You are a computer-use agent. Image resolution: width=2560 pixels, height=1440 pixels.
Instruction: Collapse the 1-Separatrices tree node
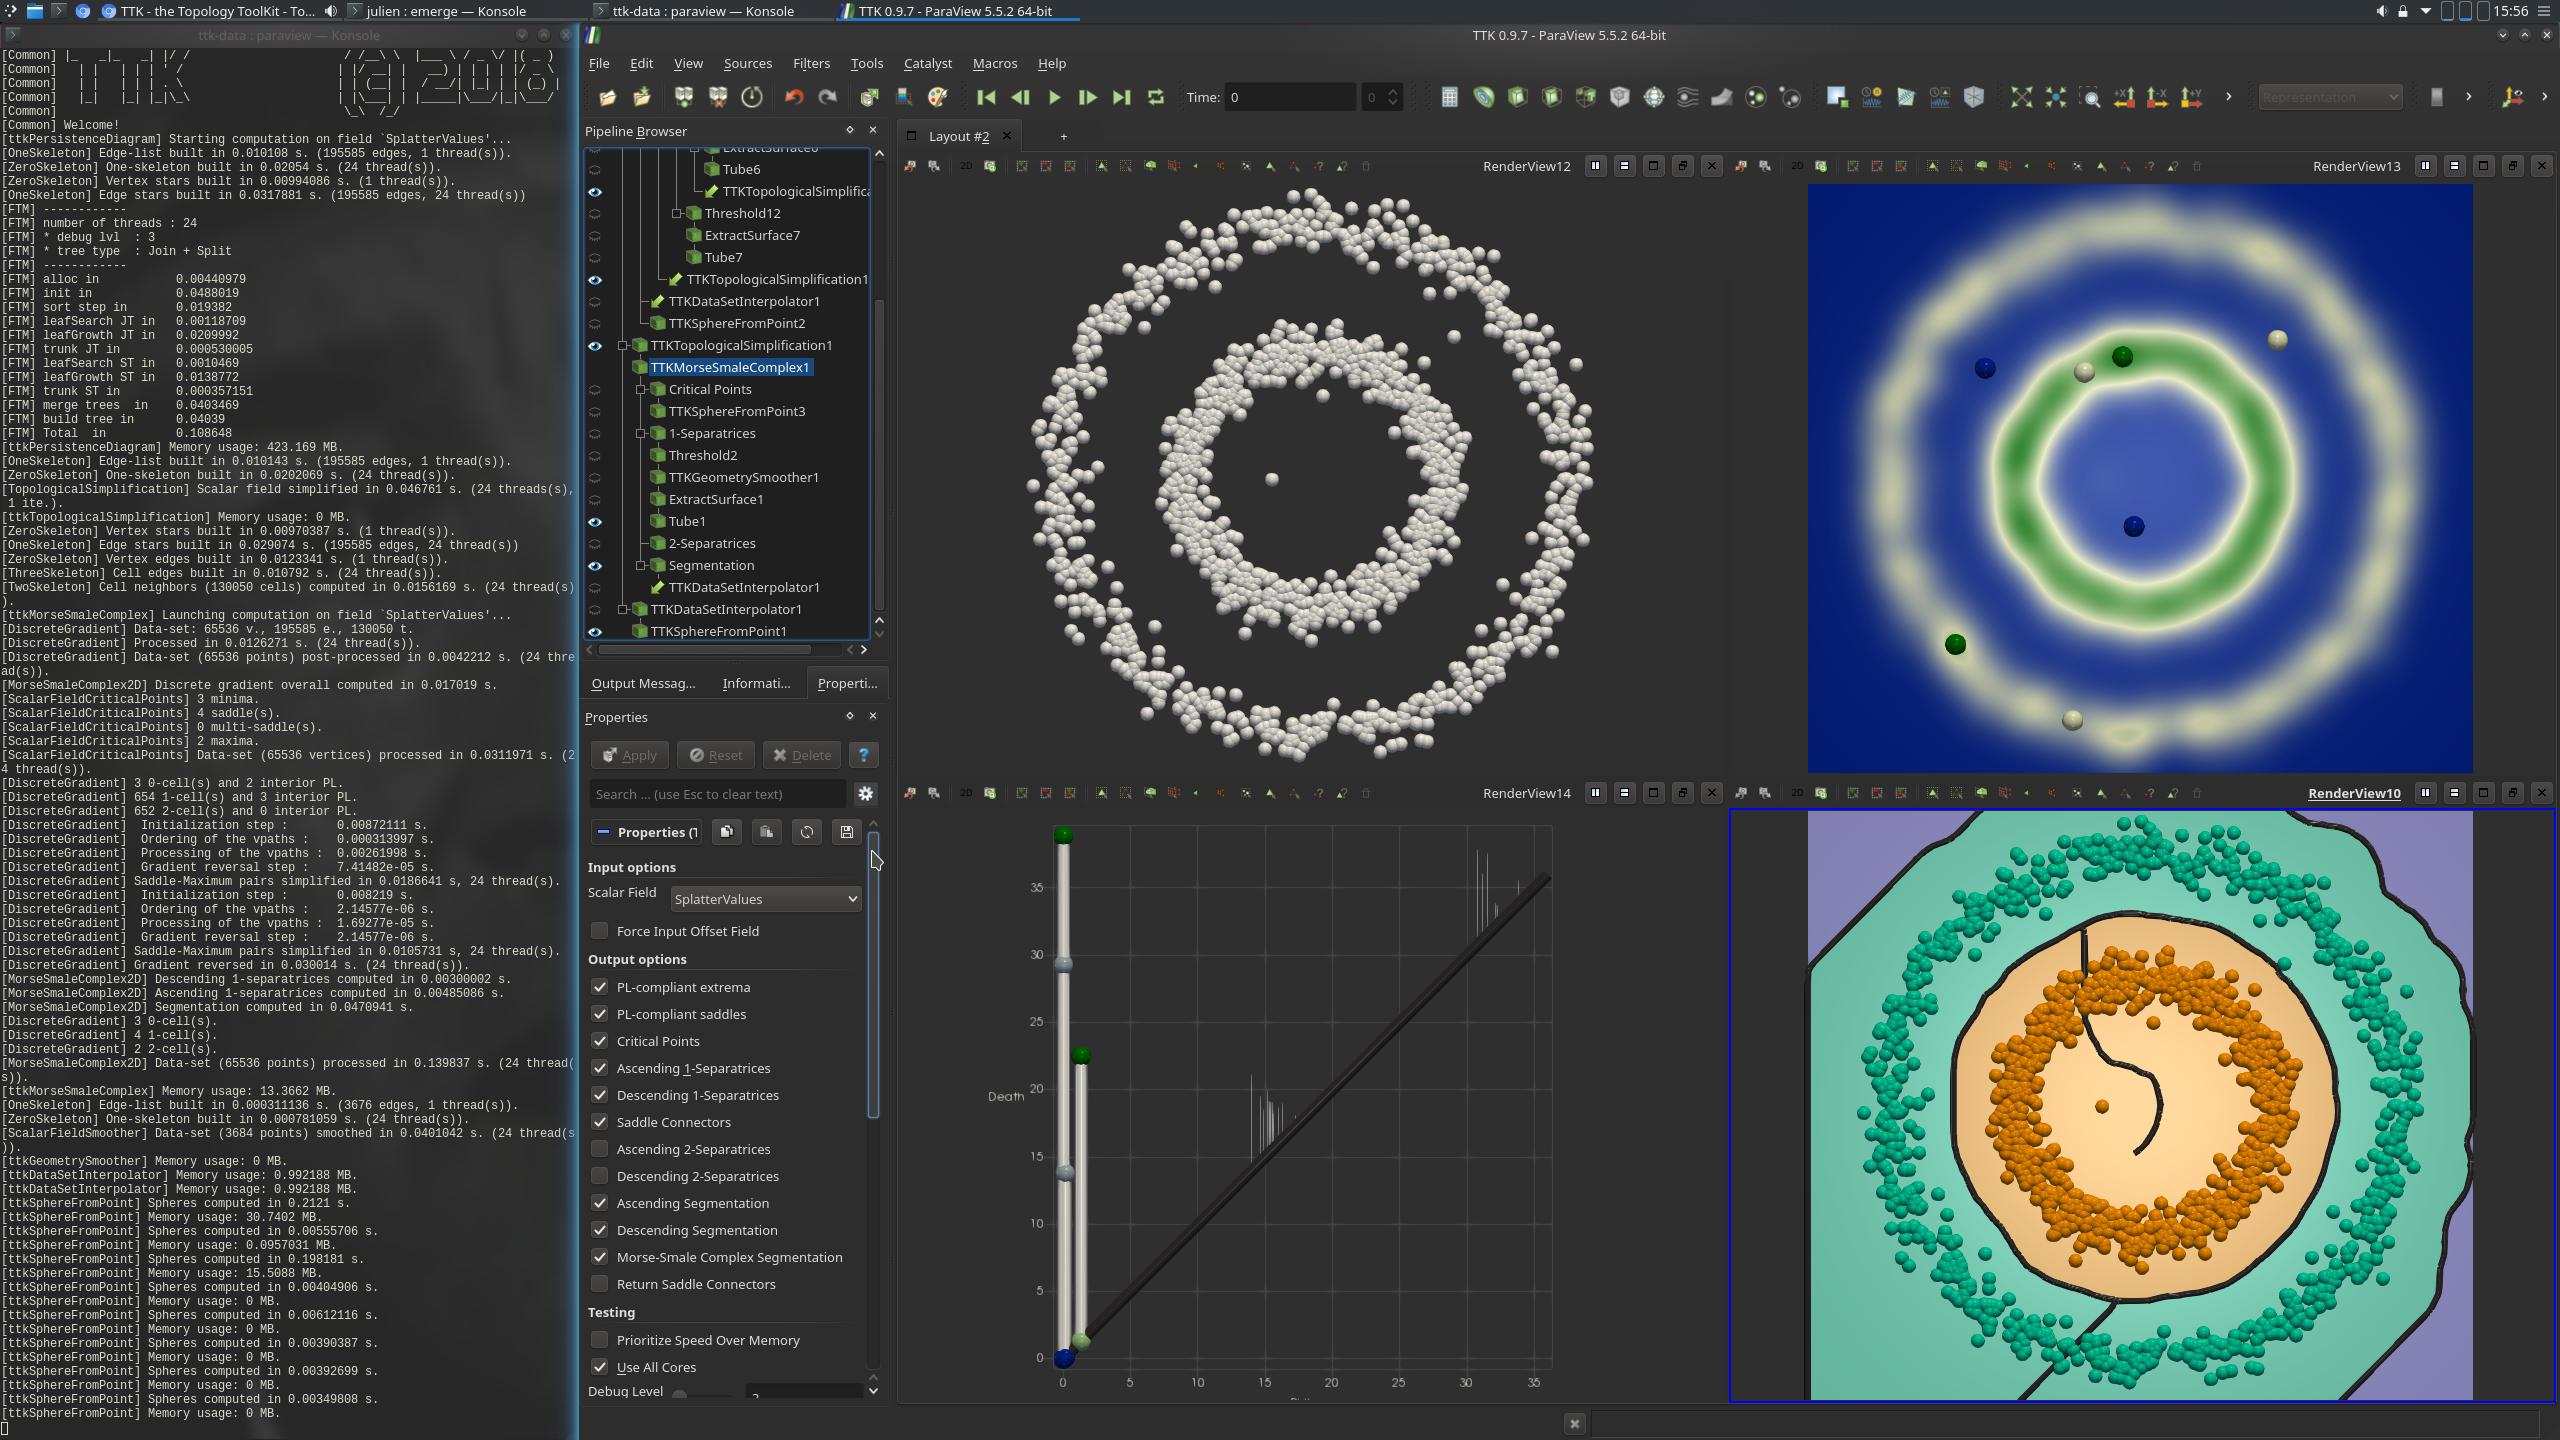[641, 433]
